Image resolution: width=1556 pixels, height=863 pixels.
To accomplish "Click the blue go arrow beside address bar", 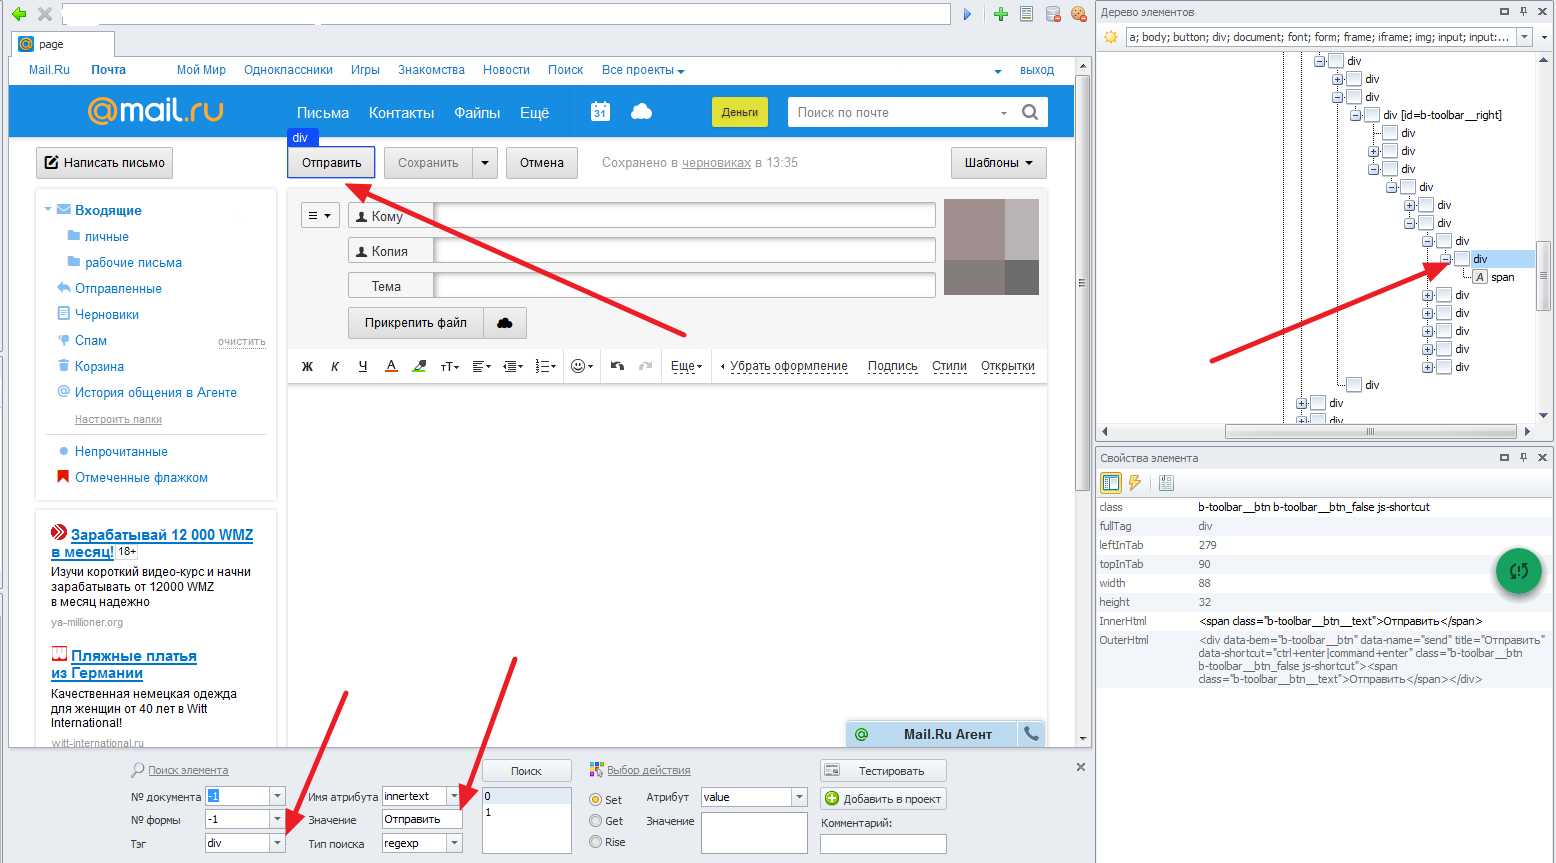I will coord(967,14).
